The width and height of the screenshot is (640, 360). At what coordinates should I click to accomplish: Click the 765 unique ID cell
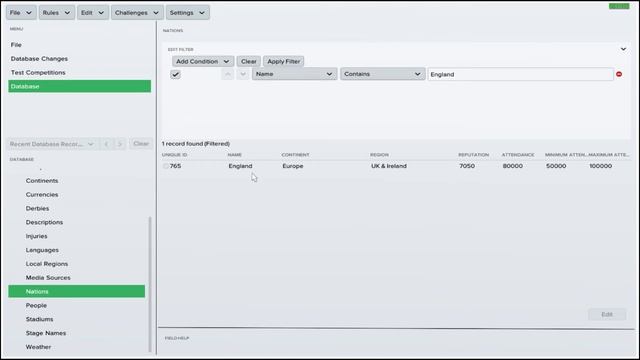point(176,166)
